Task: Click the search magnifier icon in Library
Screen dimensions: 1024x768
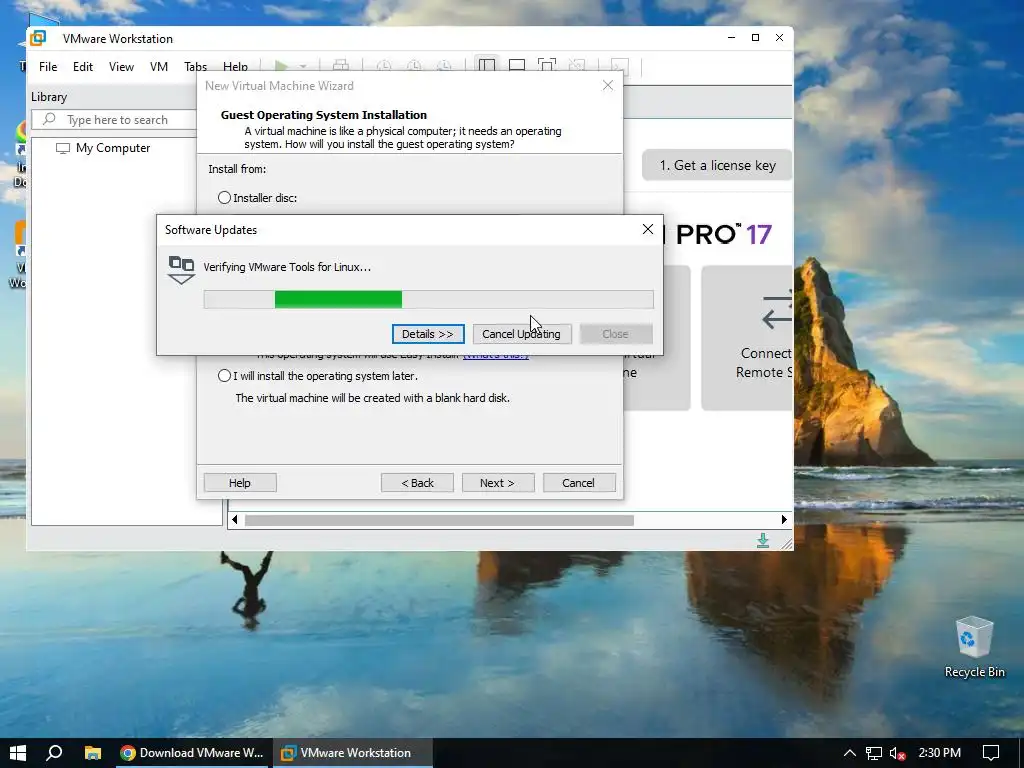Action: (49, 120)
